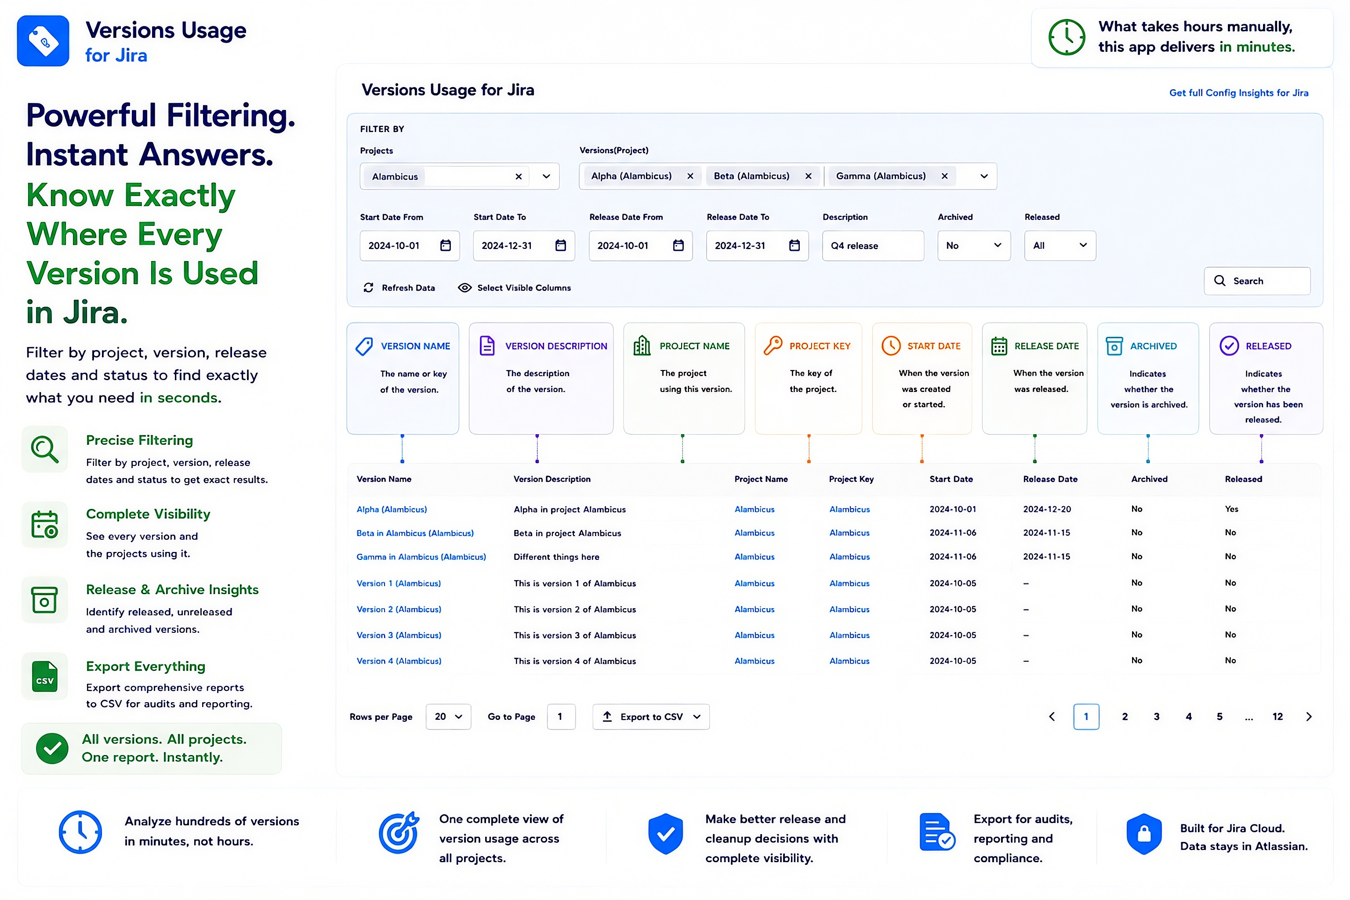Click the Versions Usage tag logo icon
The height and width of the screenshot is (900, 1350).
coord(43,41)
